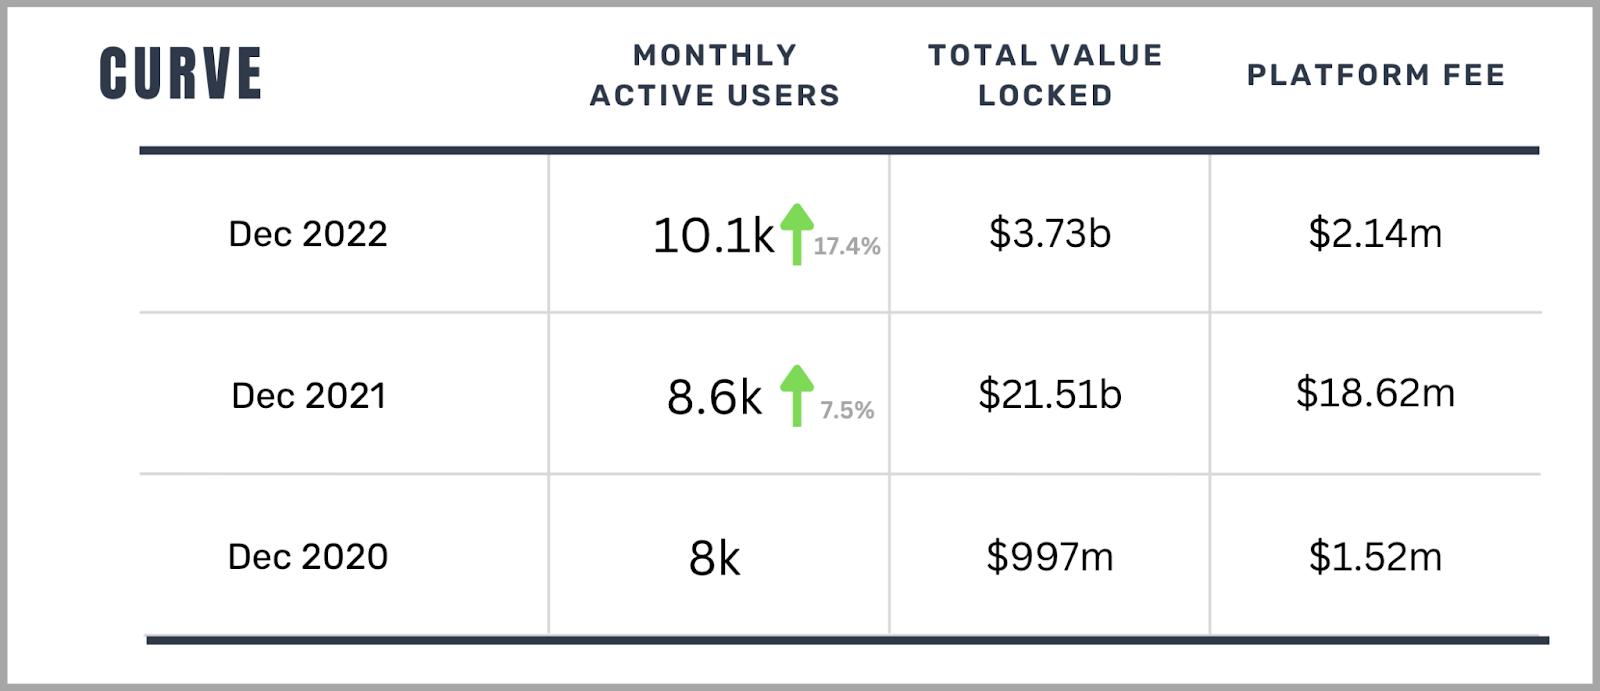The height and width of the screenshot is (691, 1600).
Task: Select the 10.1k active users value
Action: (713, 236)
